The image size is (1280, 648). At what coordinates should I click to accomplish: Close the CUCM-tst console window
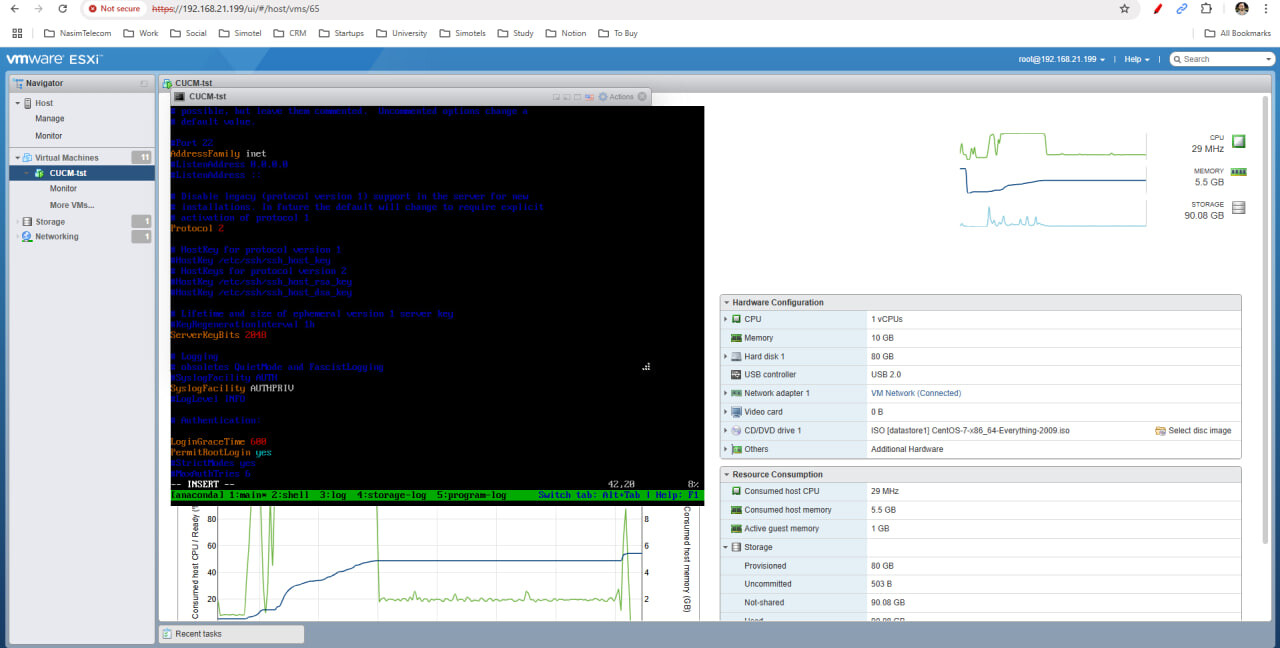pos(642,97)
